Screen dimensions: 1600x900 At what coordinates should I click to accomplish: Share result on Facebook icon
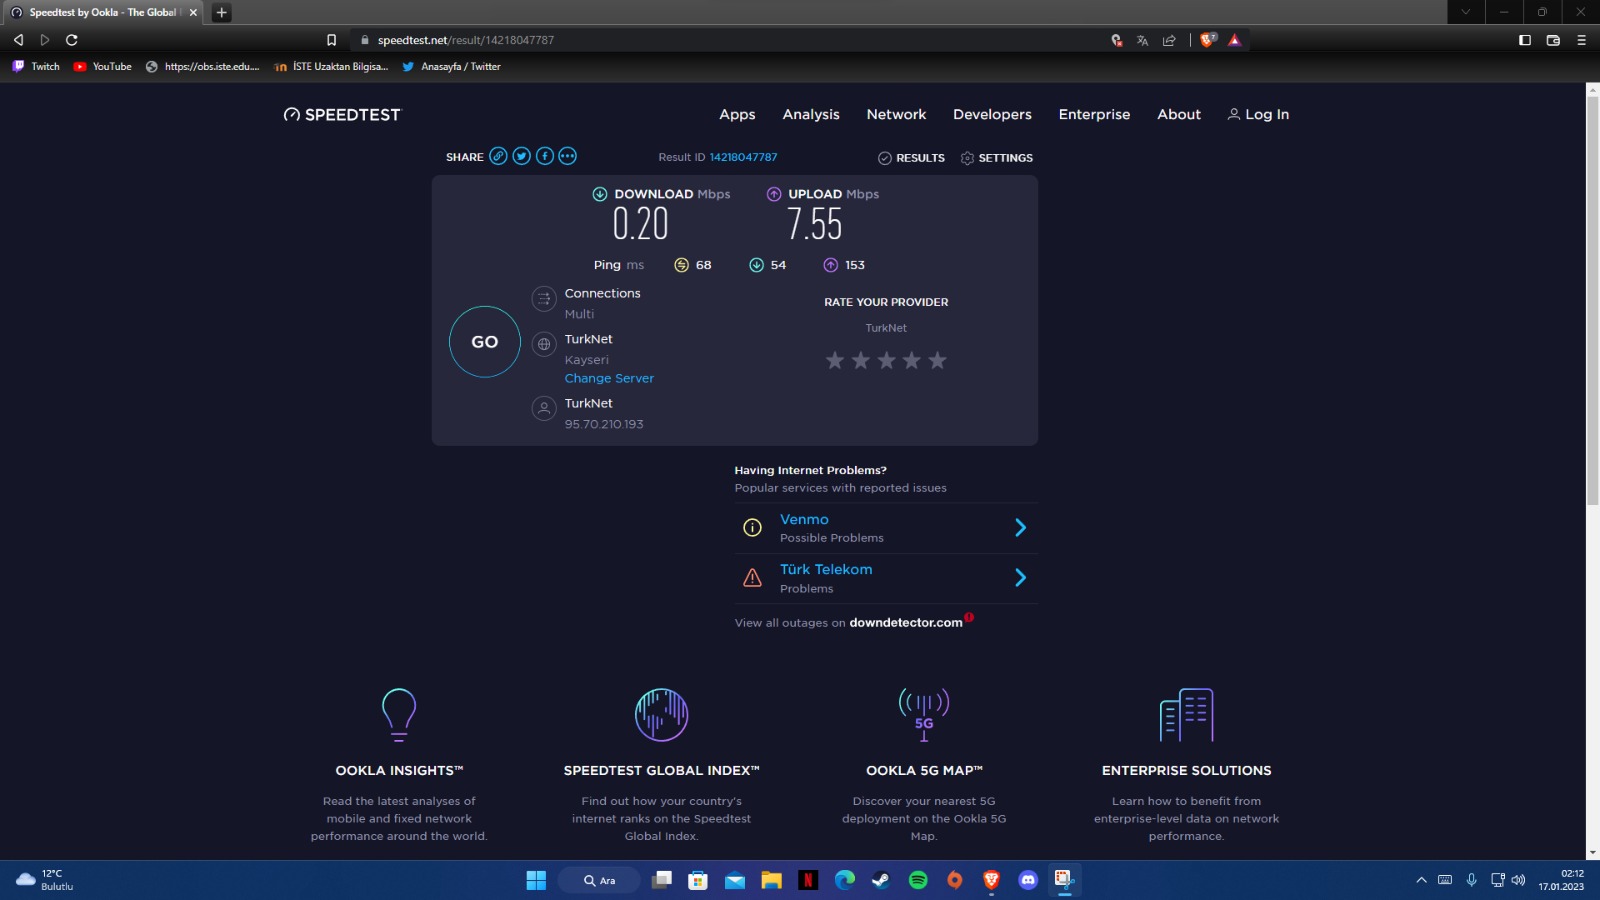coord(544,156)
